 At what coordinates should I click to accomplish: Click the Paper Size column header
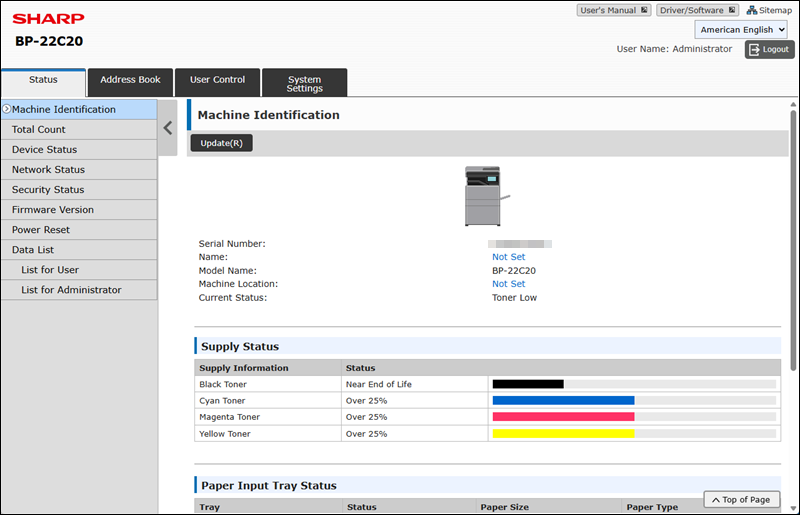click(x=505, y=507)
